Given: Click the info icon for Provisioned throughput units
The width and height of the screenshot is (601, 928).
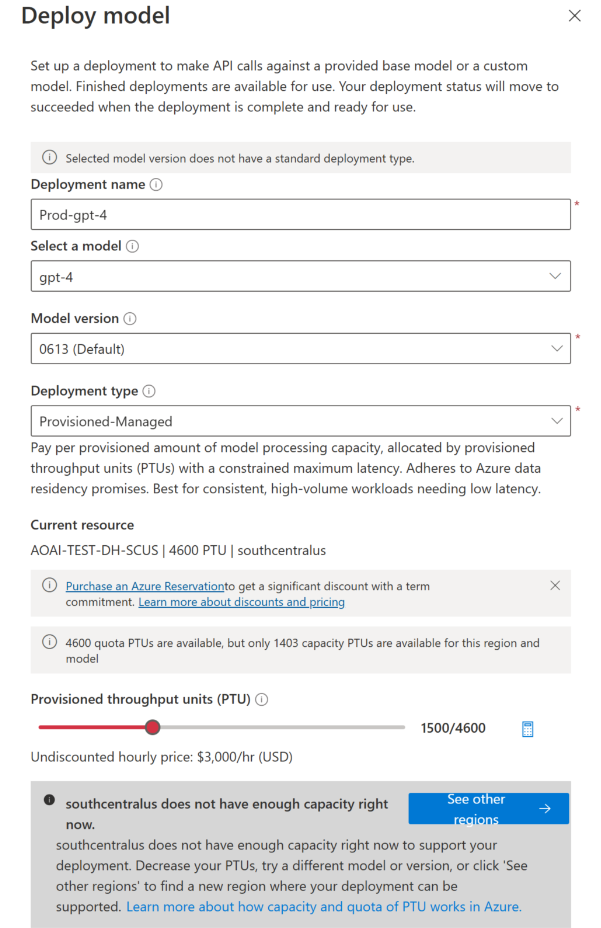Looking at the screenshot, I should click(262, 700).
